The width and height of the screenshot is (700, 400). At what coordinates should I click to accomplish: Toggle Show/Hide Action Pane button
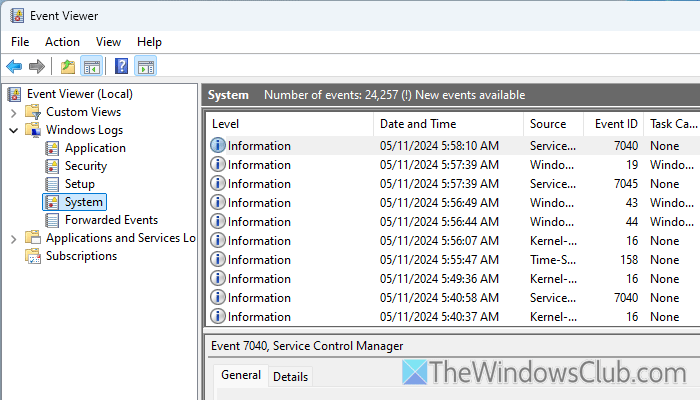click(x=146, y=67)
